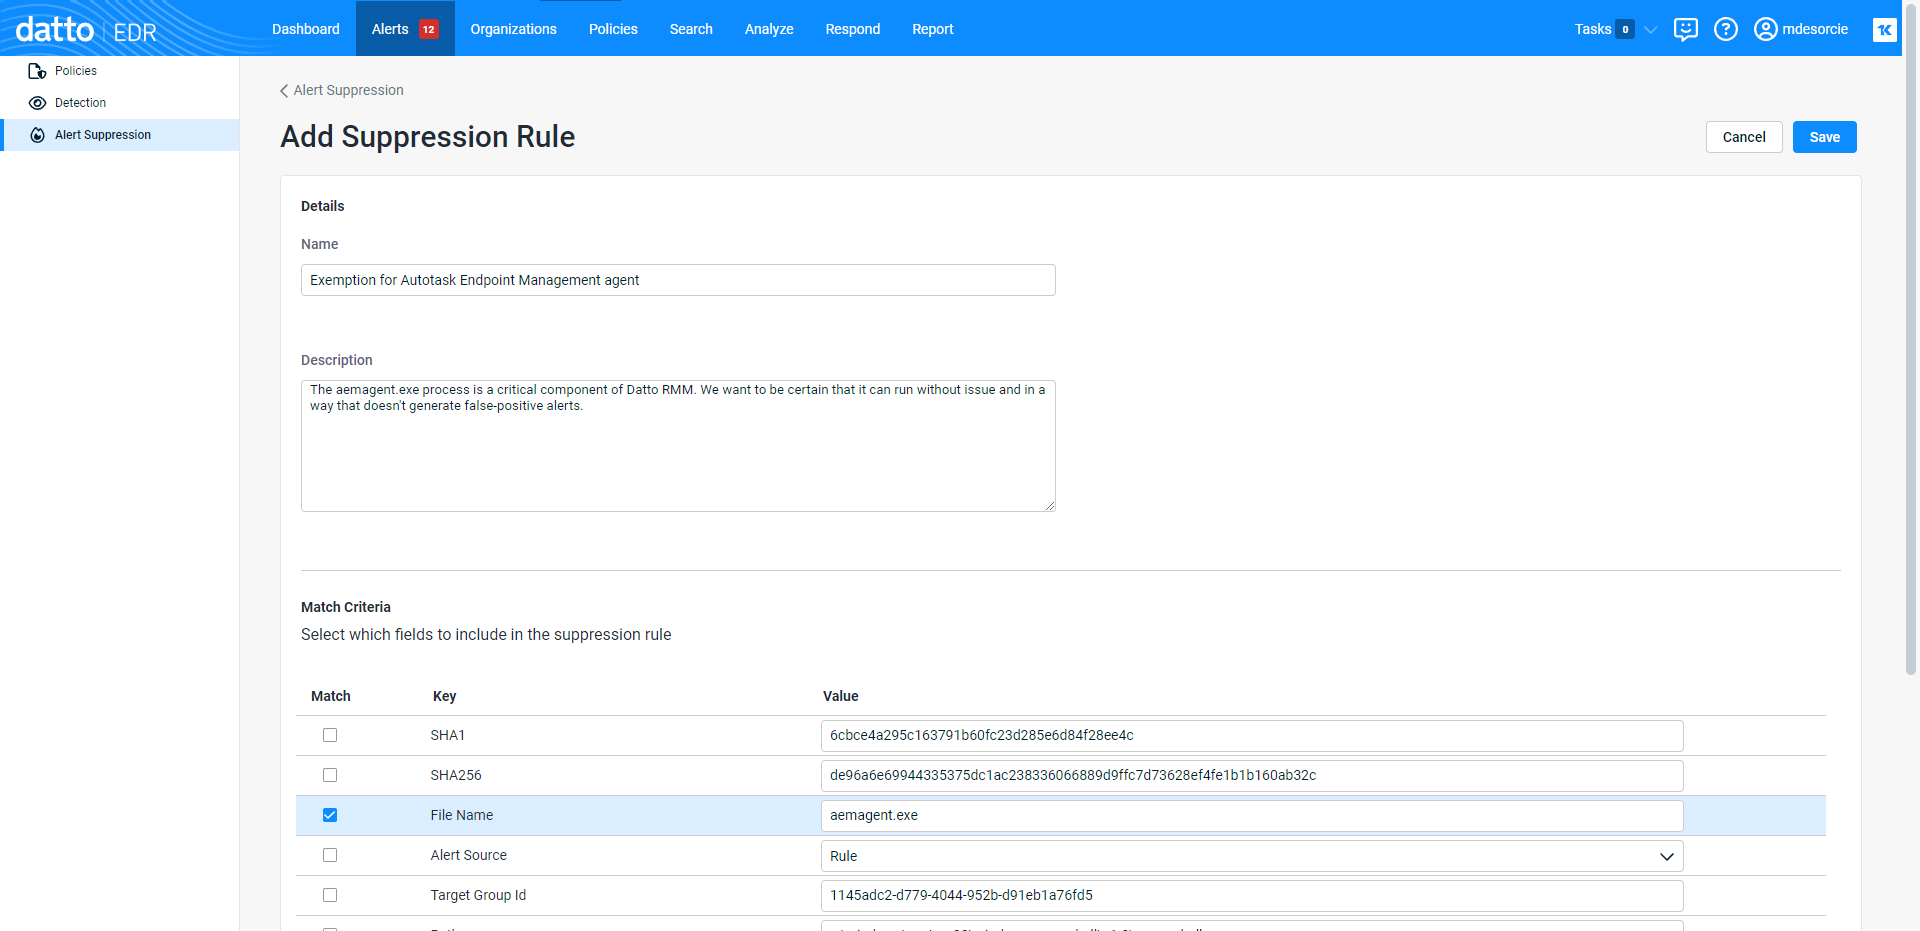Click the Tasks label in header
Viewport: 1920px width, 931px height.
click(x=1593, y=29)
